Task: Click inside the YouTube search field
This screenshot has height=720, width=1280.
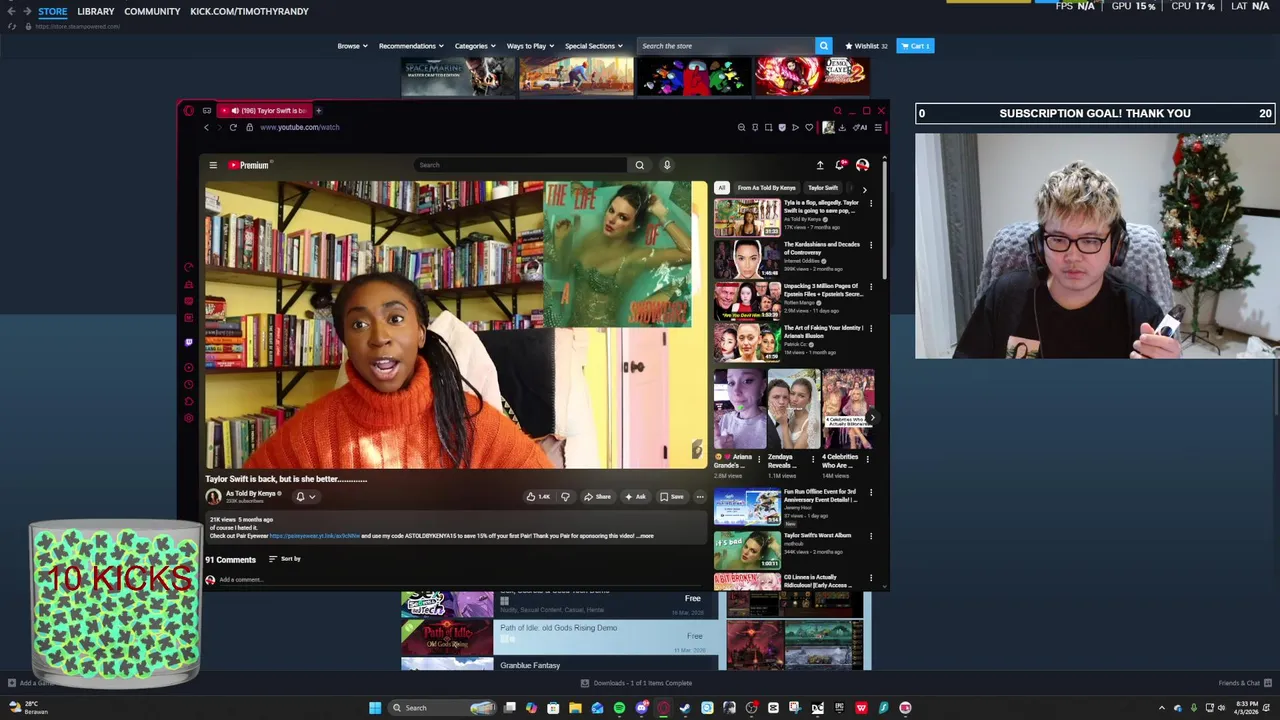Action: point(520,165)
